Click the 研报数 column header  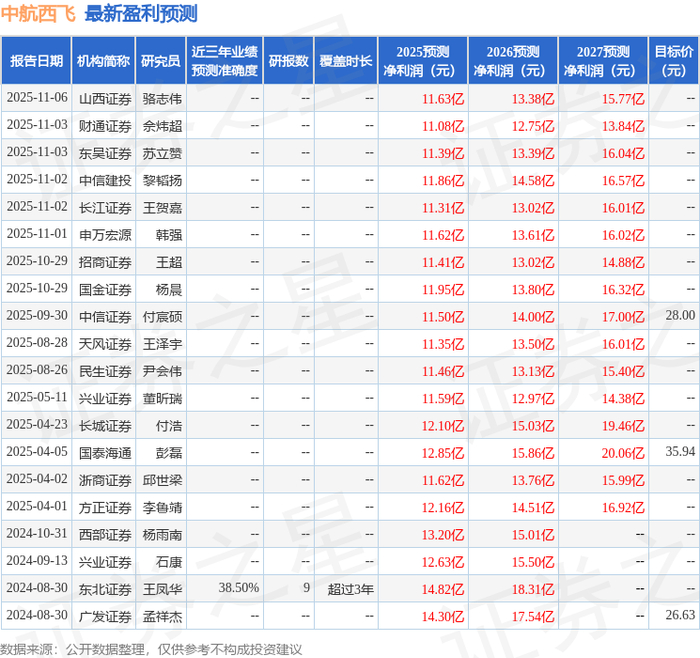(x=288, y=61)
